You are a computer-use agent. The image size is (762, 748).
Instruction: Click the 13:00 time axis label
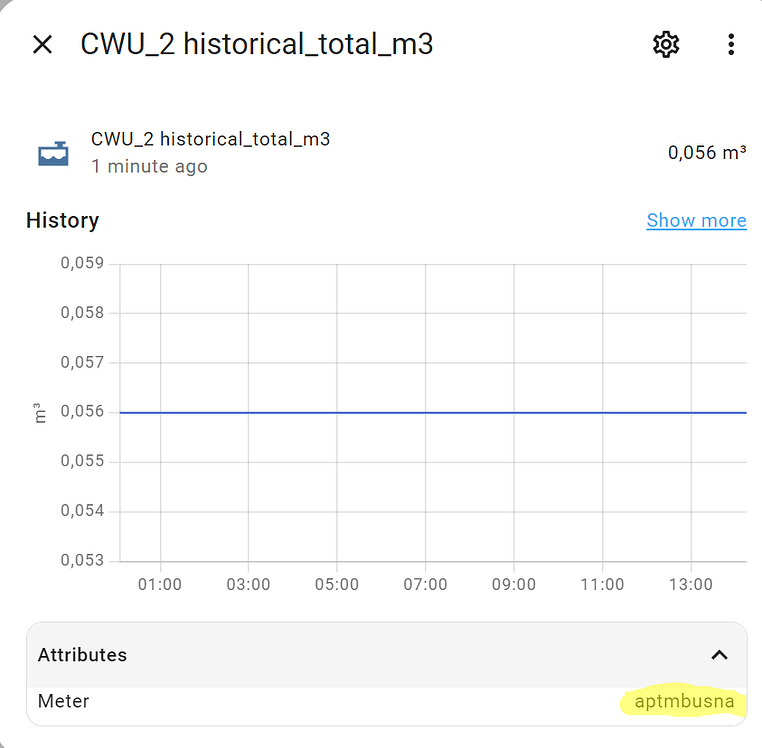pyautogui.click(x=691, y=584)
